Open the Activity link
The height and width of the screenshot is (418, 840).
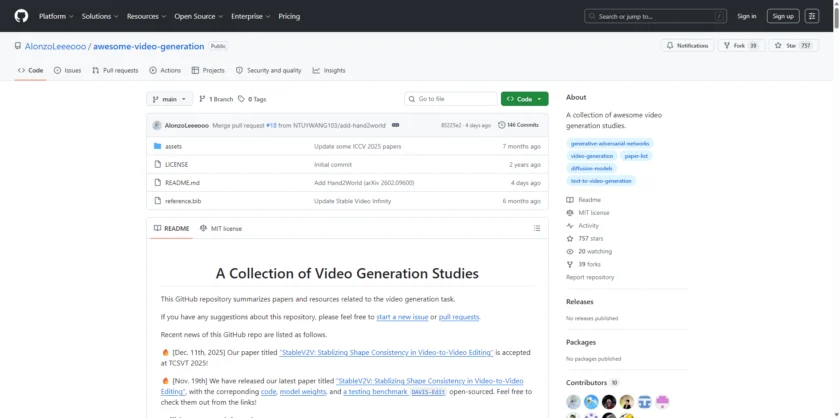583,226
